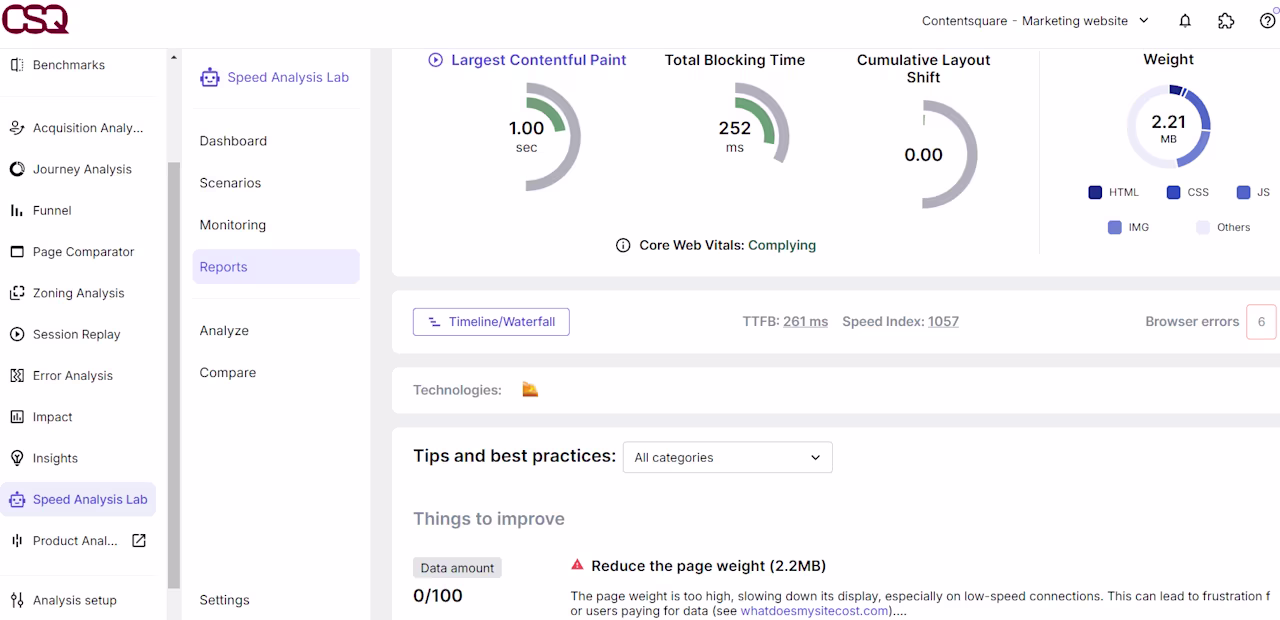This screenshot has height=620, width=1280.
Task: Select the Reports menu item
Action: click(x=276, y=267)
